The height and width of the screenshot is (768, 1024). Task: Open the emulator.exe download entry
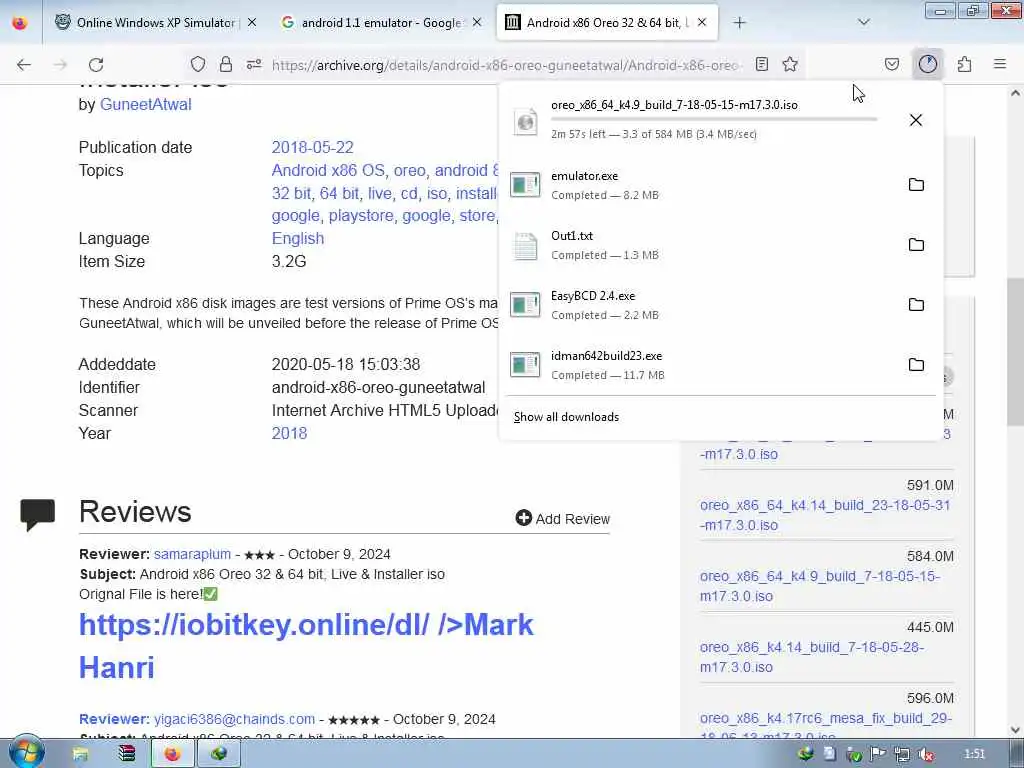pos(699,185)
